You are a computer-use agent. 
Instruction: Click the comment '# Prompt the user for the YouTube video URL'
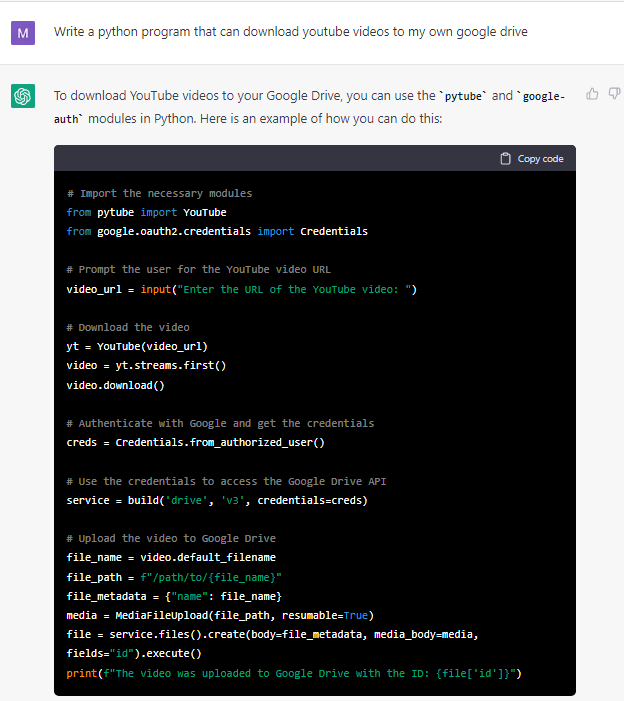(x=198, y=270)
